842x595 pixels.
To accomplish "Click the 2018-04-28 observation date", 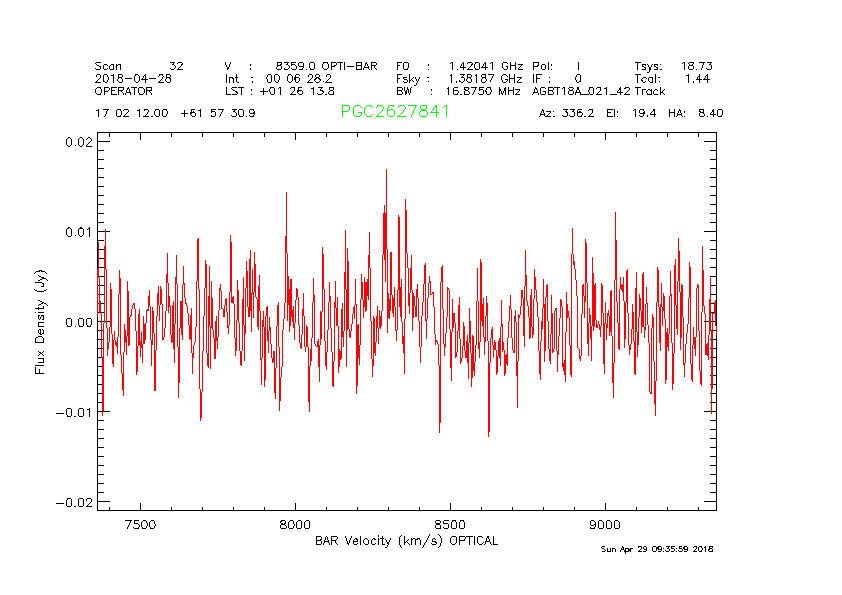I will click(135, 78).
